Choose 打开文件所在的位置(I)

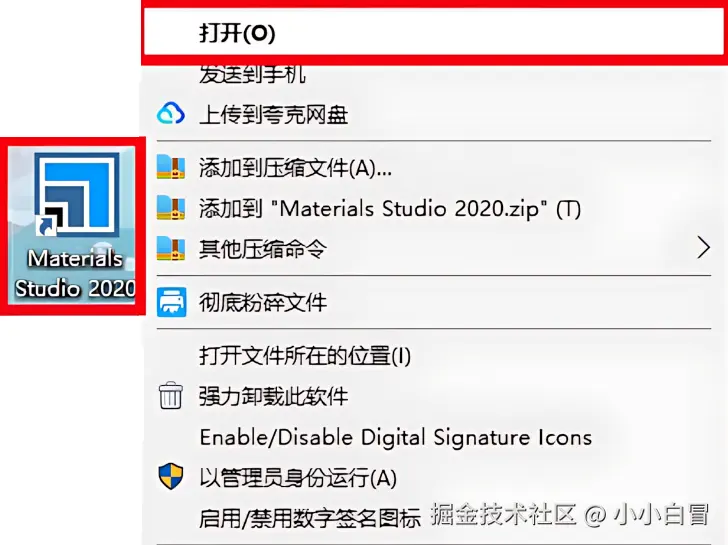434,356
